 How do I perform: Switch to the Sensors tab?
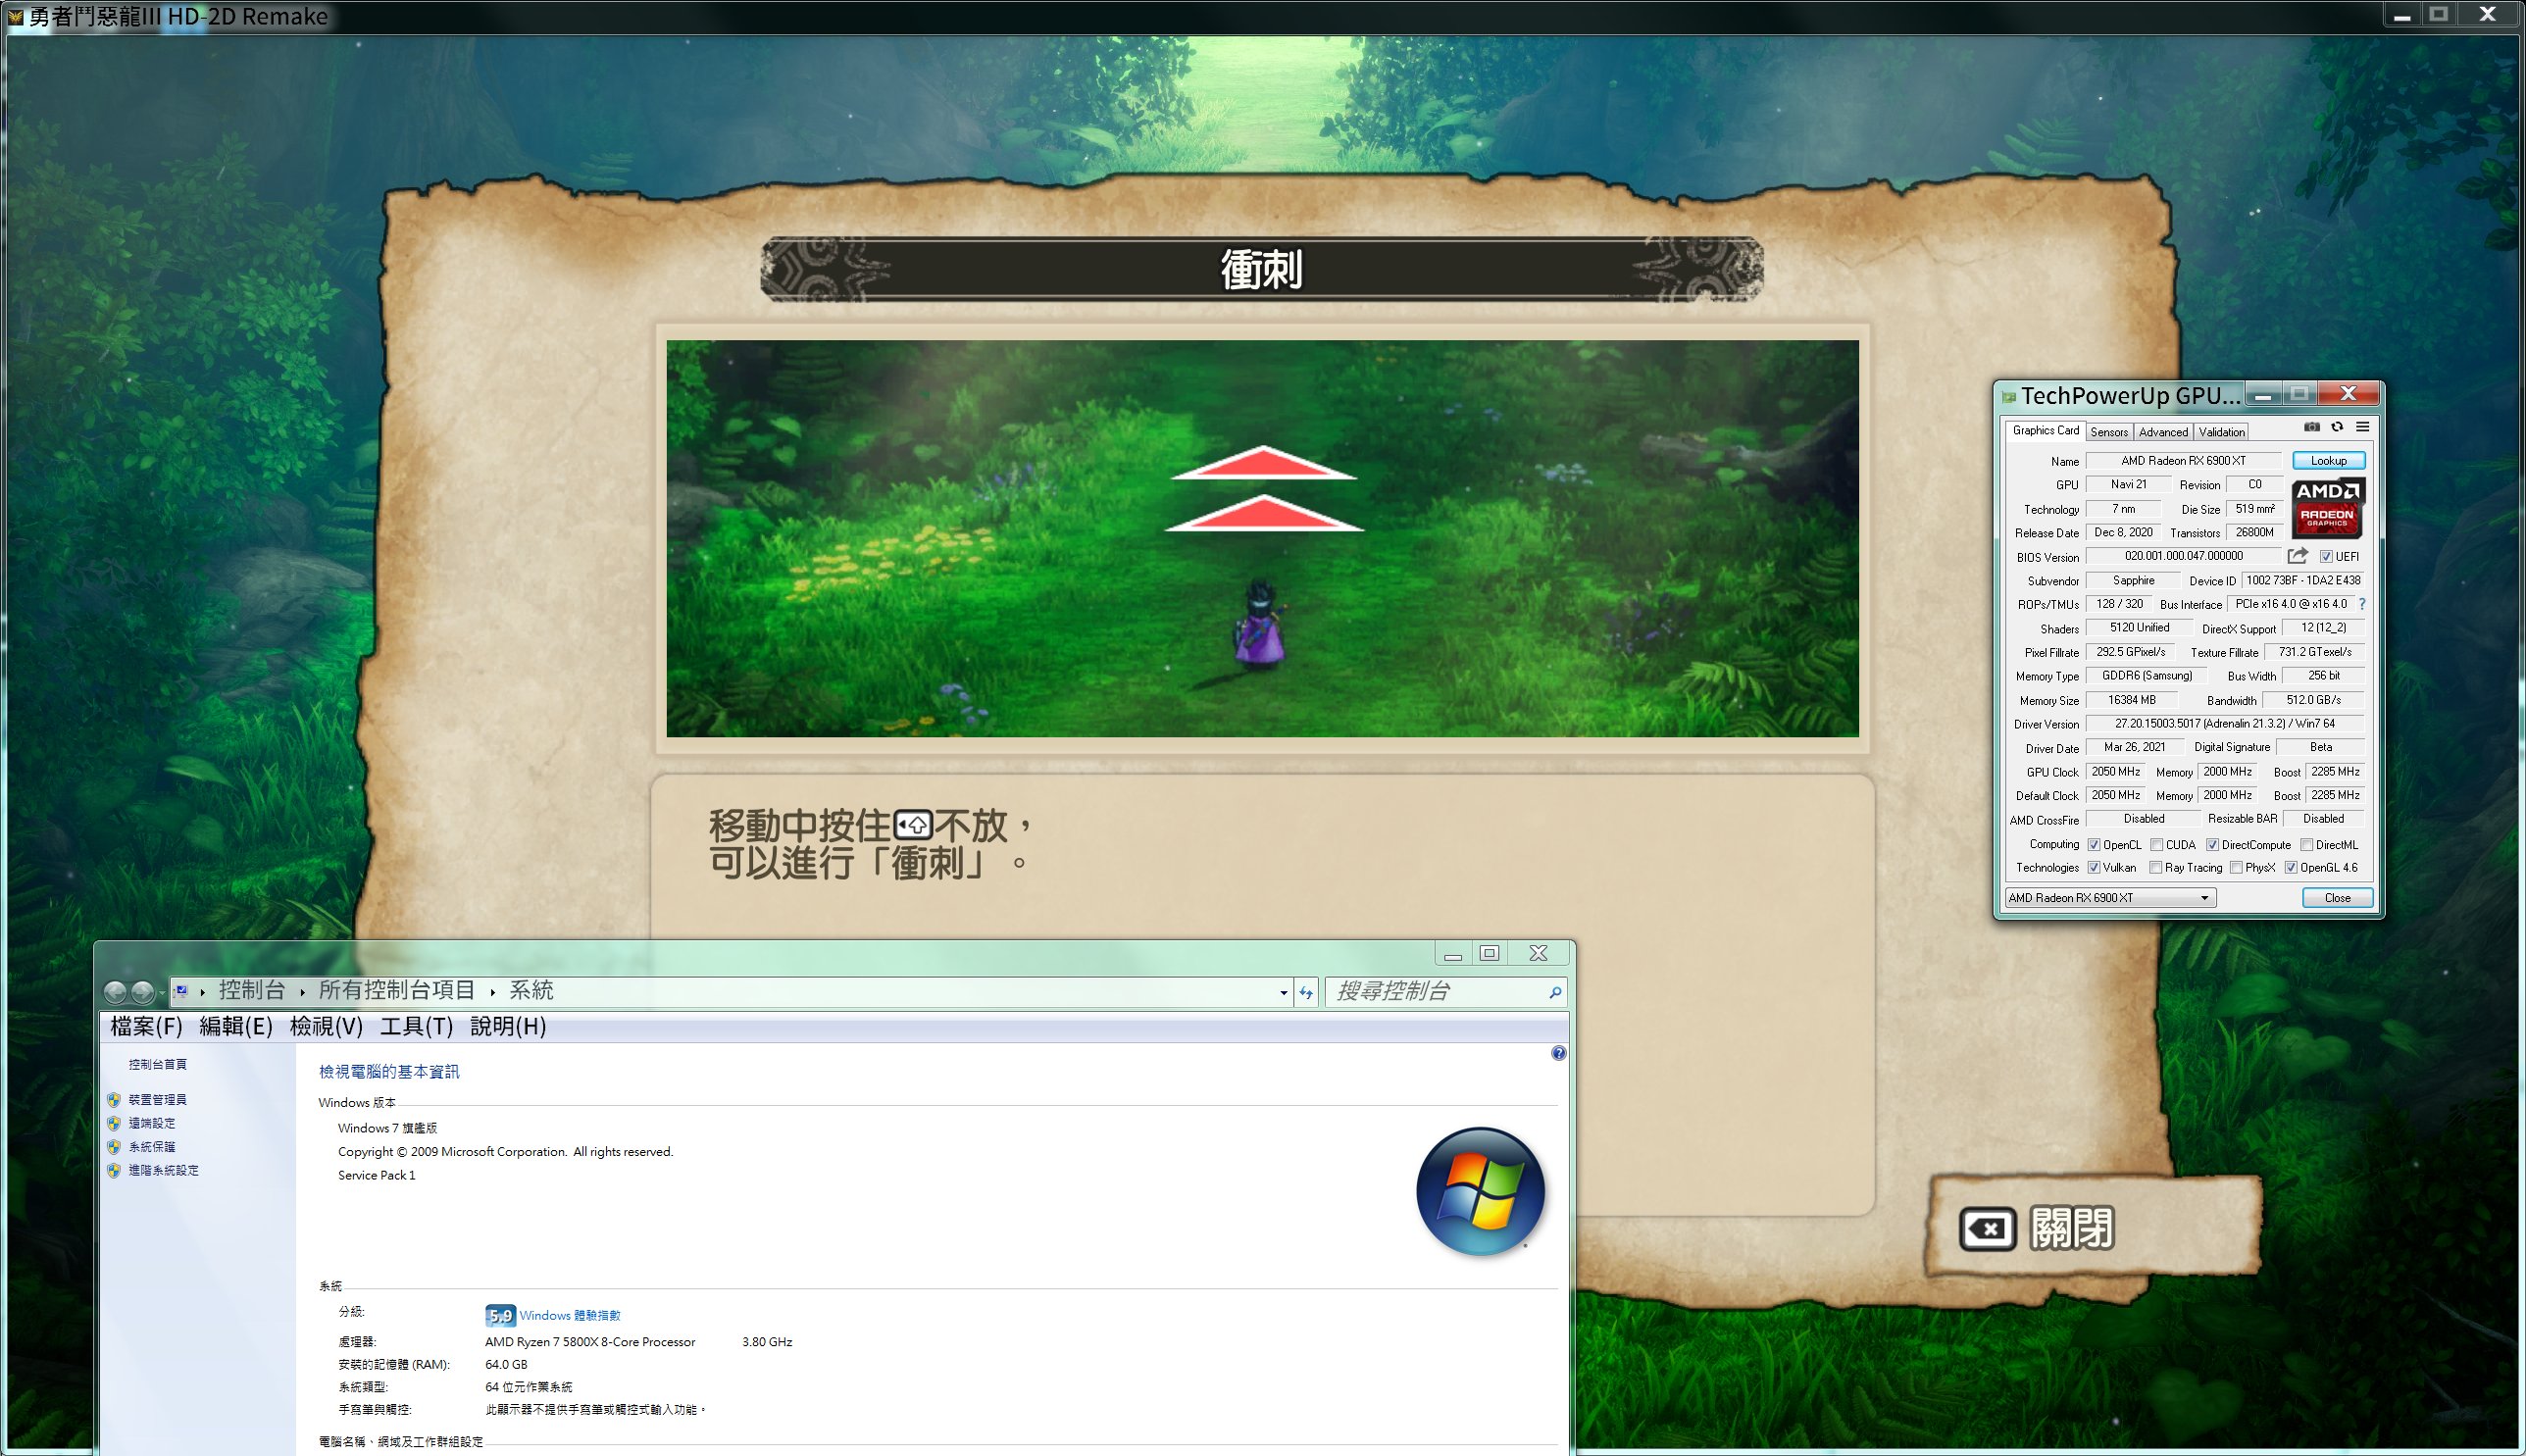click(2108, 432)
